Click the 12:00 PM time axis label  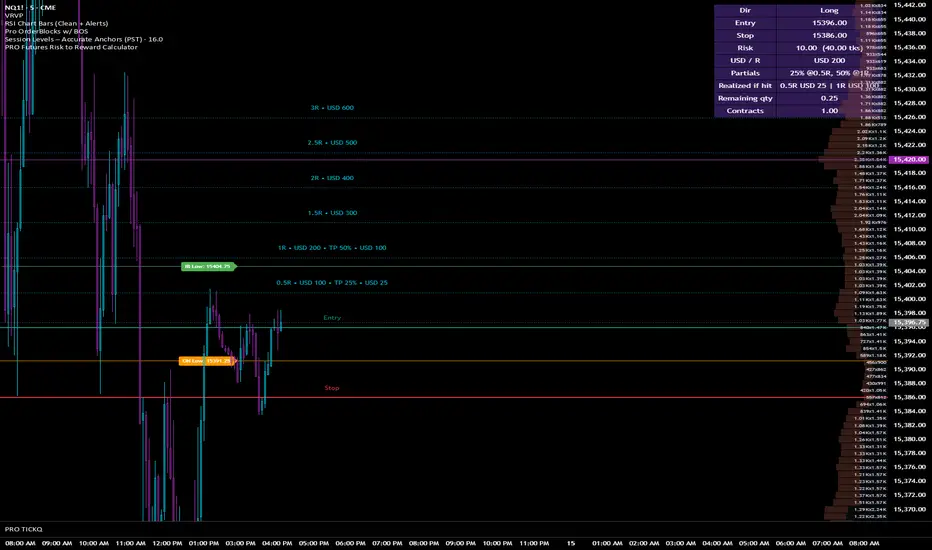pyautogui.click(x=167, y=543)
